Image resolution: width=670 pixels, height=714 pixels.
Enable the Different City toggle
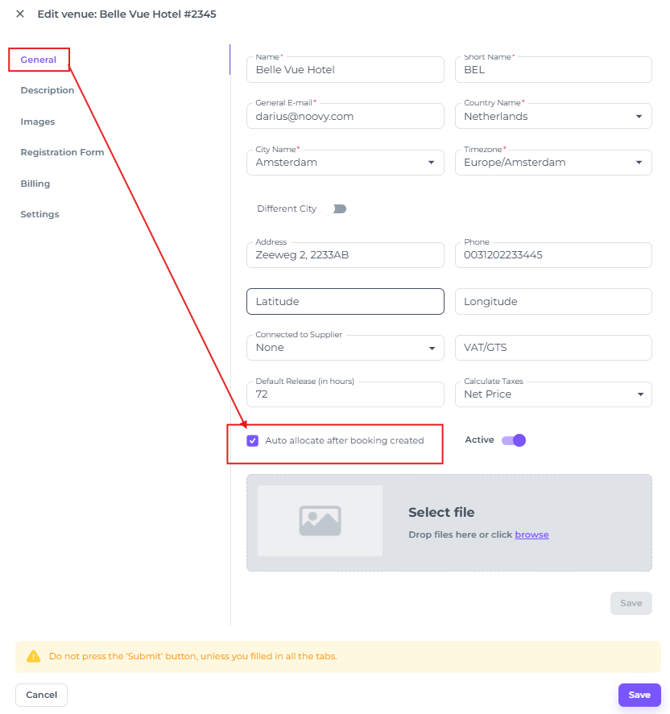[340, 209]
